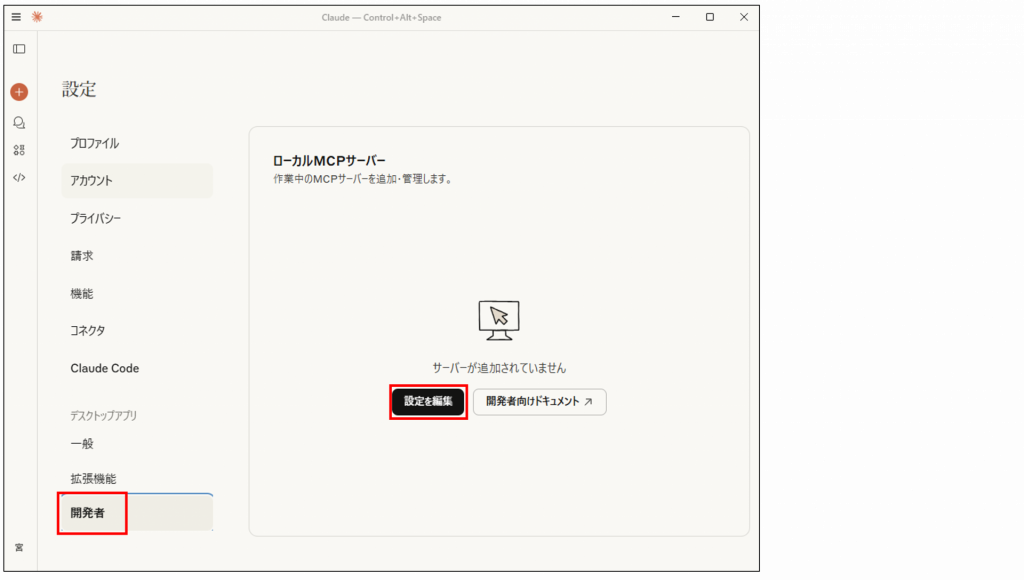
Task: Go to the 請求 settings section
Action: pyautogui.click(x=82, y=256)
